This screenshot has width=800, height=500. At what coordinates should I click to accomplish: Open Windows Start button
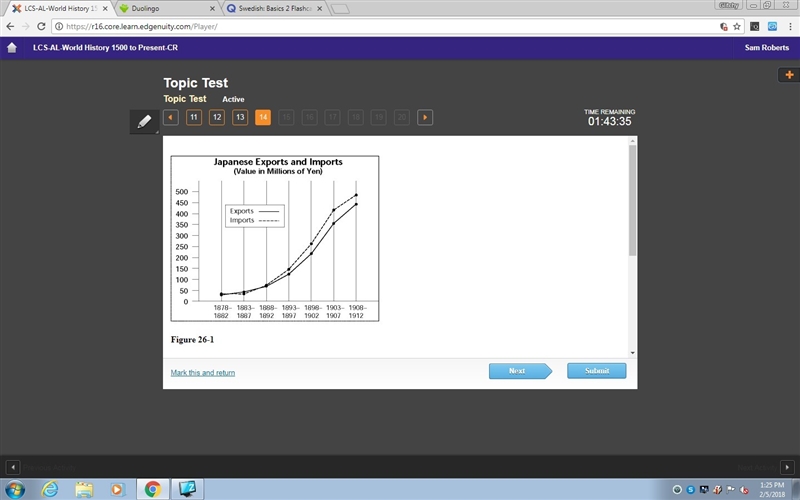[x=14, y=490]
